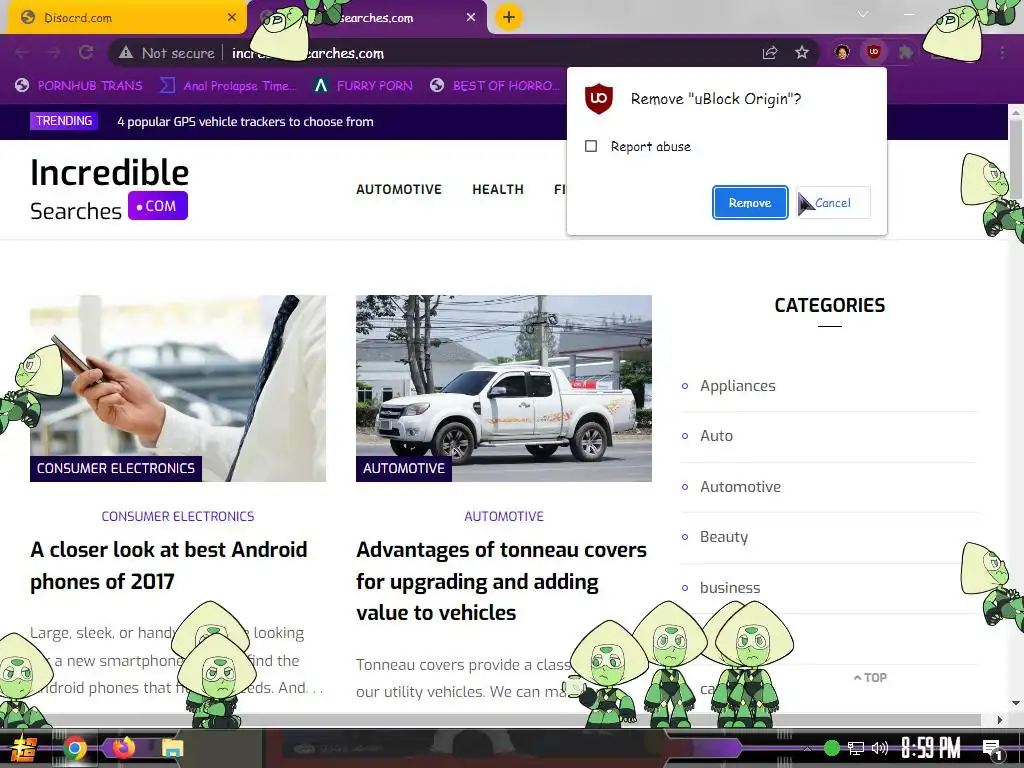Click the vertical scrollbar thumb
The image size is (1024, 768).
(x=1016, y=159)
